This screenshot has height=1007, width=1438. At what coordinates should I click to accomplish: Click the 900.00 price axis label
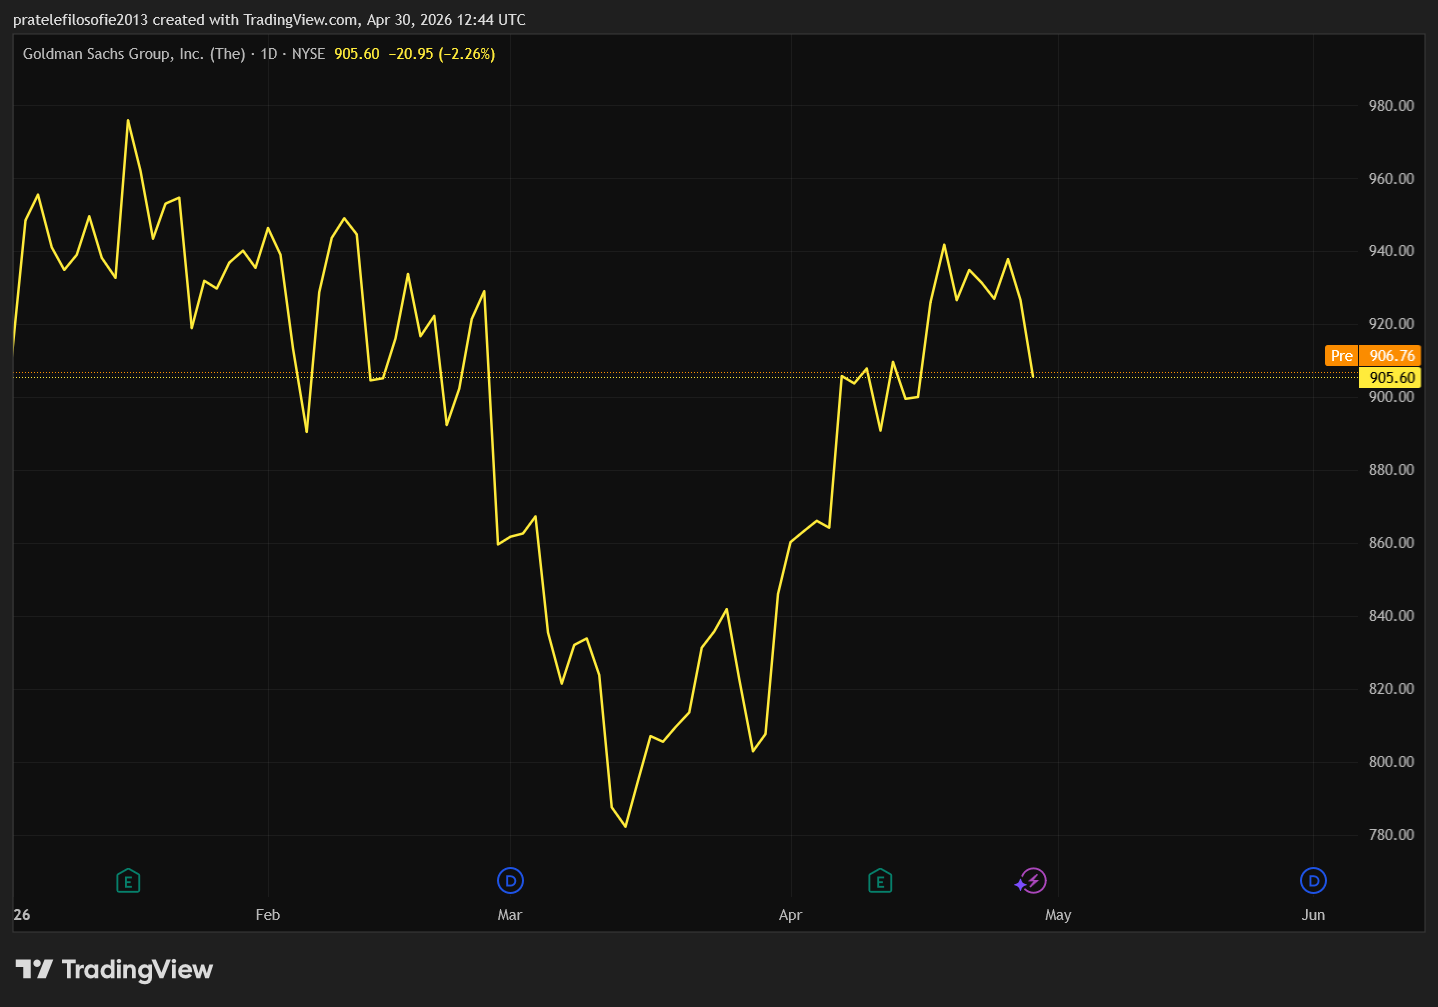1391,397
